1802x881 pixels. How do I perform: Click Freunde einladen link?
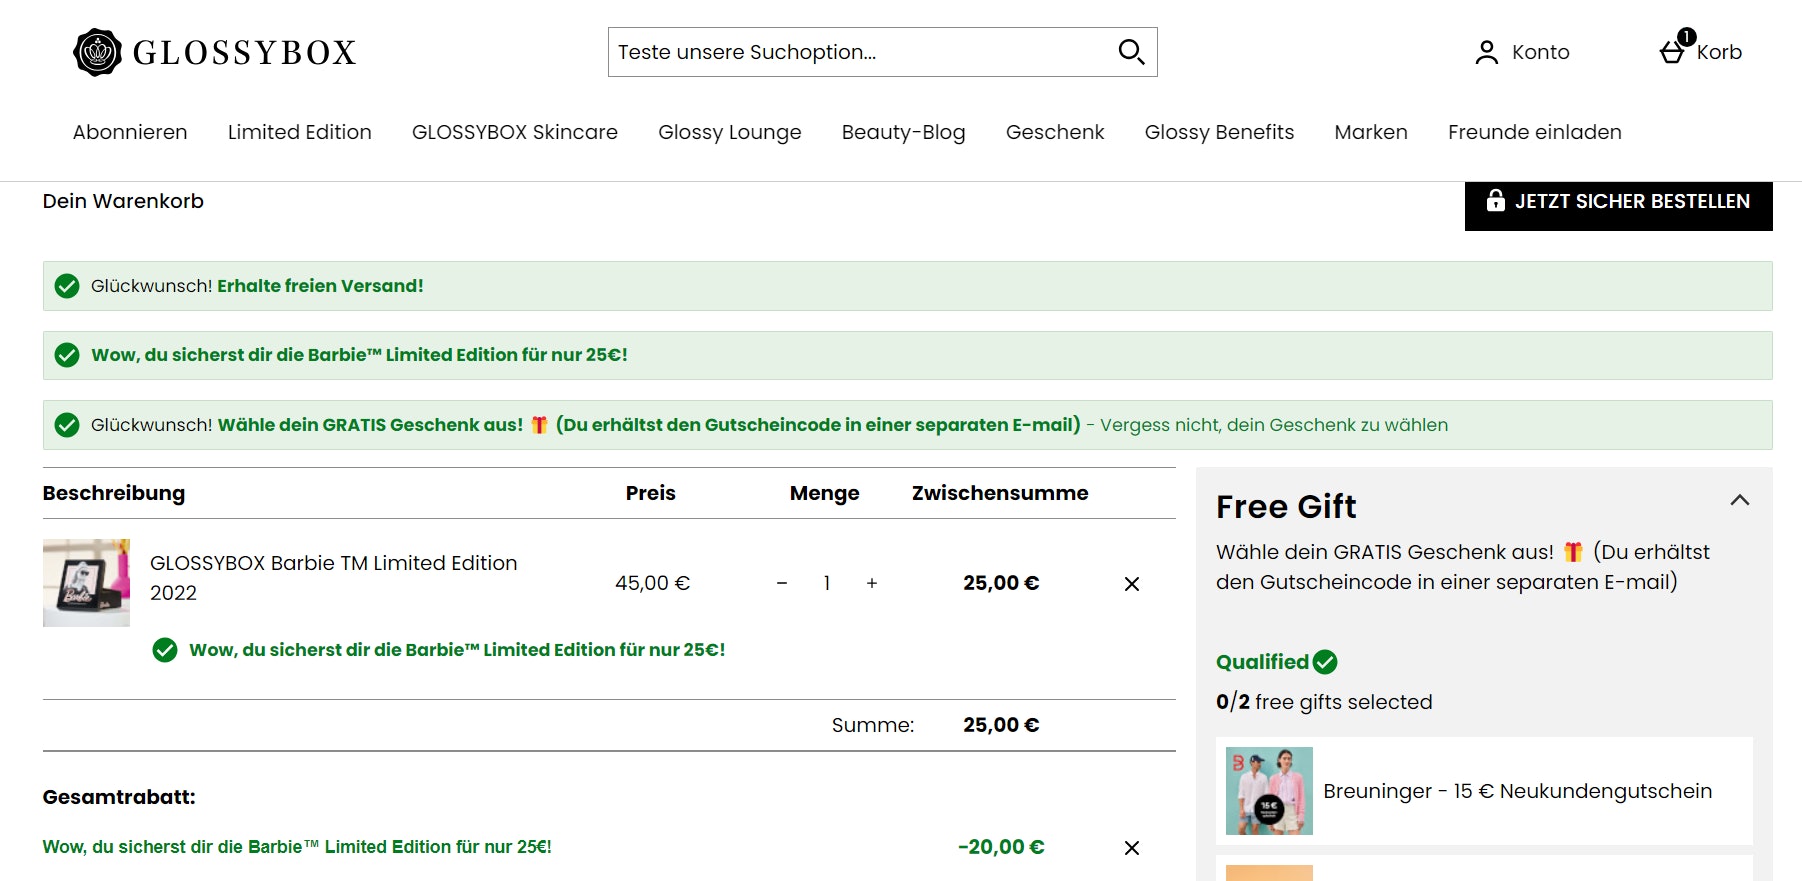[1534, 132]
